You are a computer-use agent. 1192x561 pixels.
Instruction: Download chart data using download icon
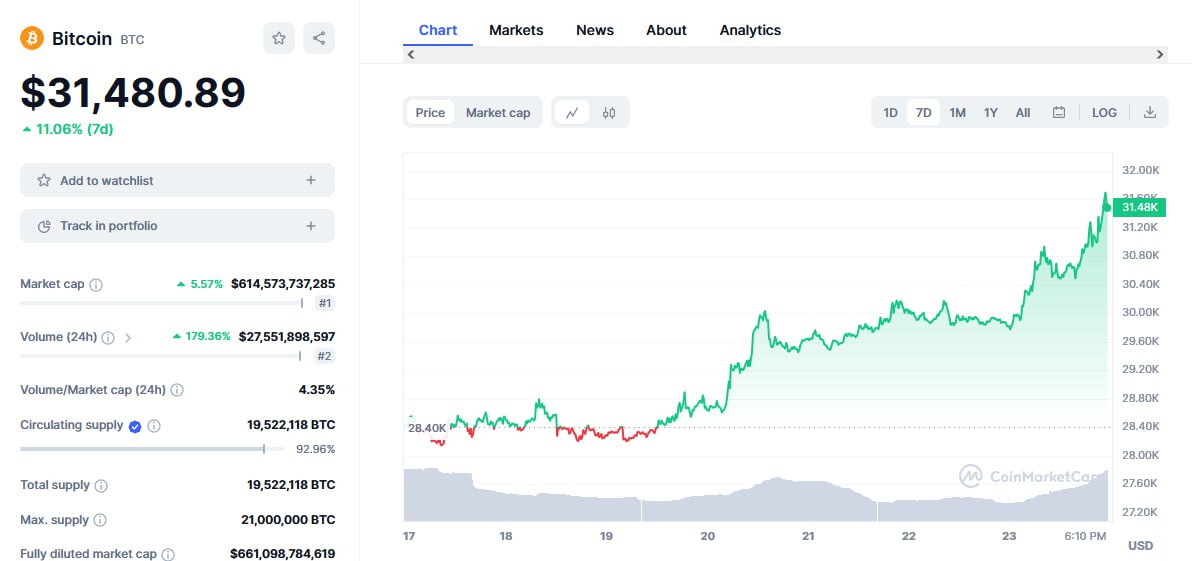[1150, 113]
